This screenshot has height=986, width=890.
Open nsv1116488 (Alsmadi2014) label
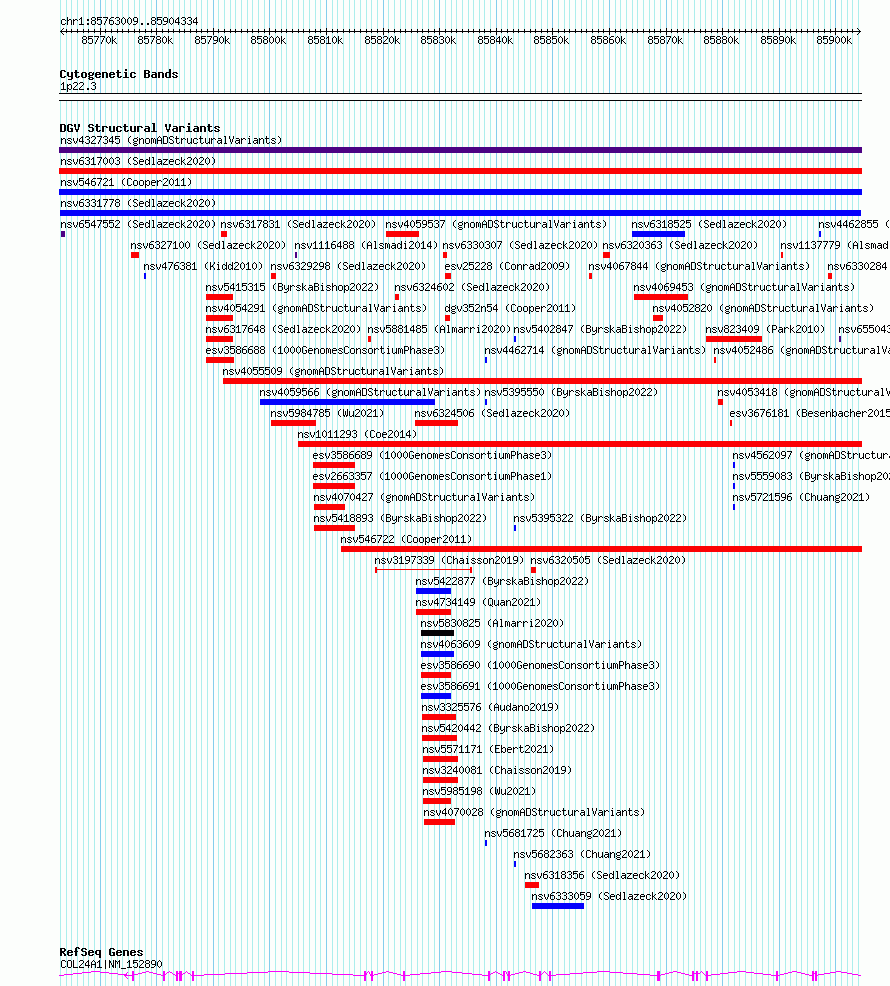(366, 245)
